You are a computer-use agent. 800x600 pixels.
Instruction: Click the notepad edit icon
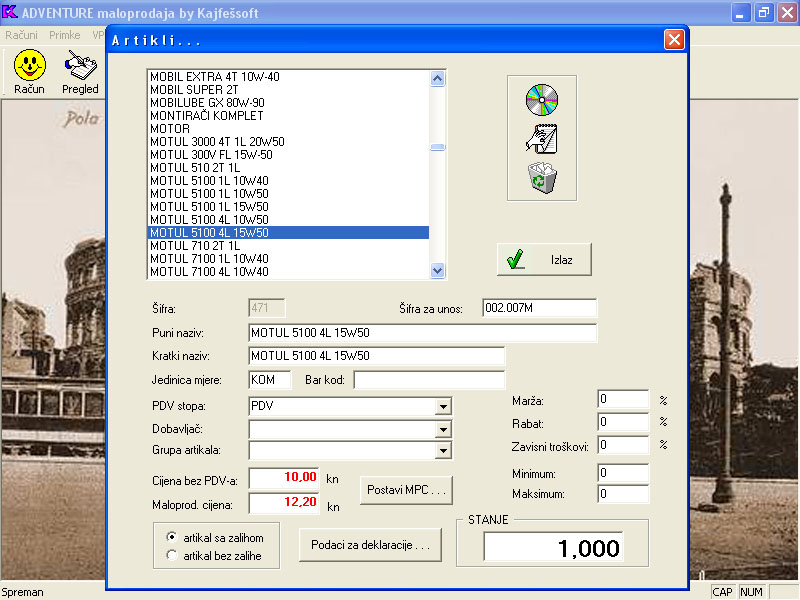pos(542,139)
